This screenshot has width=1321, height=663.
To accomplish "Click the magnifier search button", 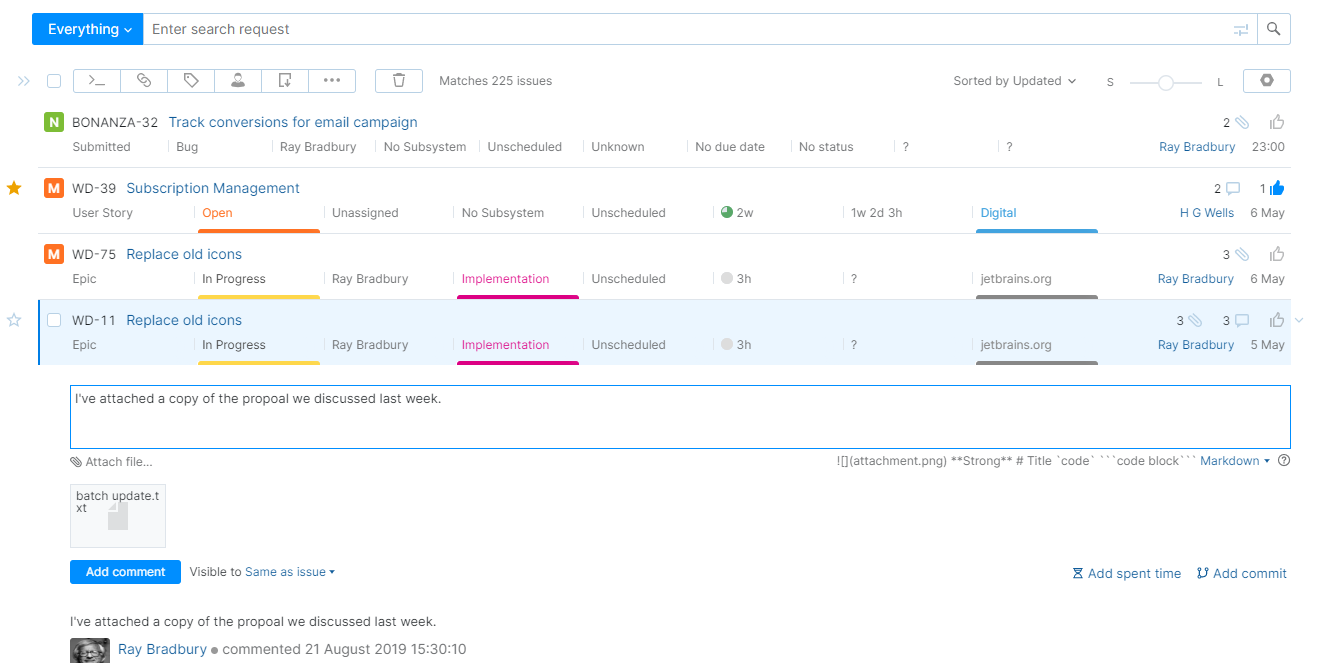I will 1273,29.
